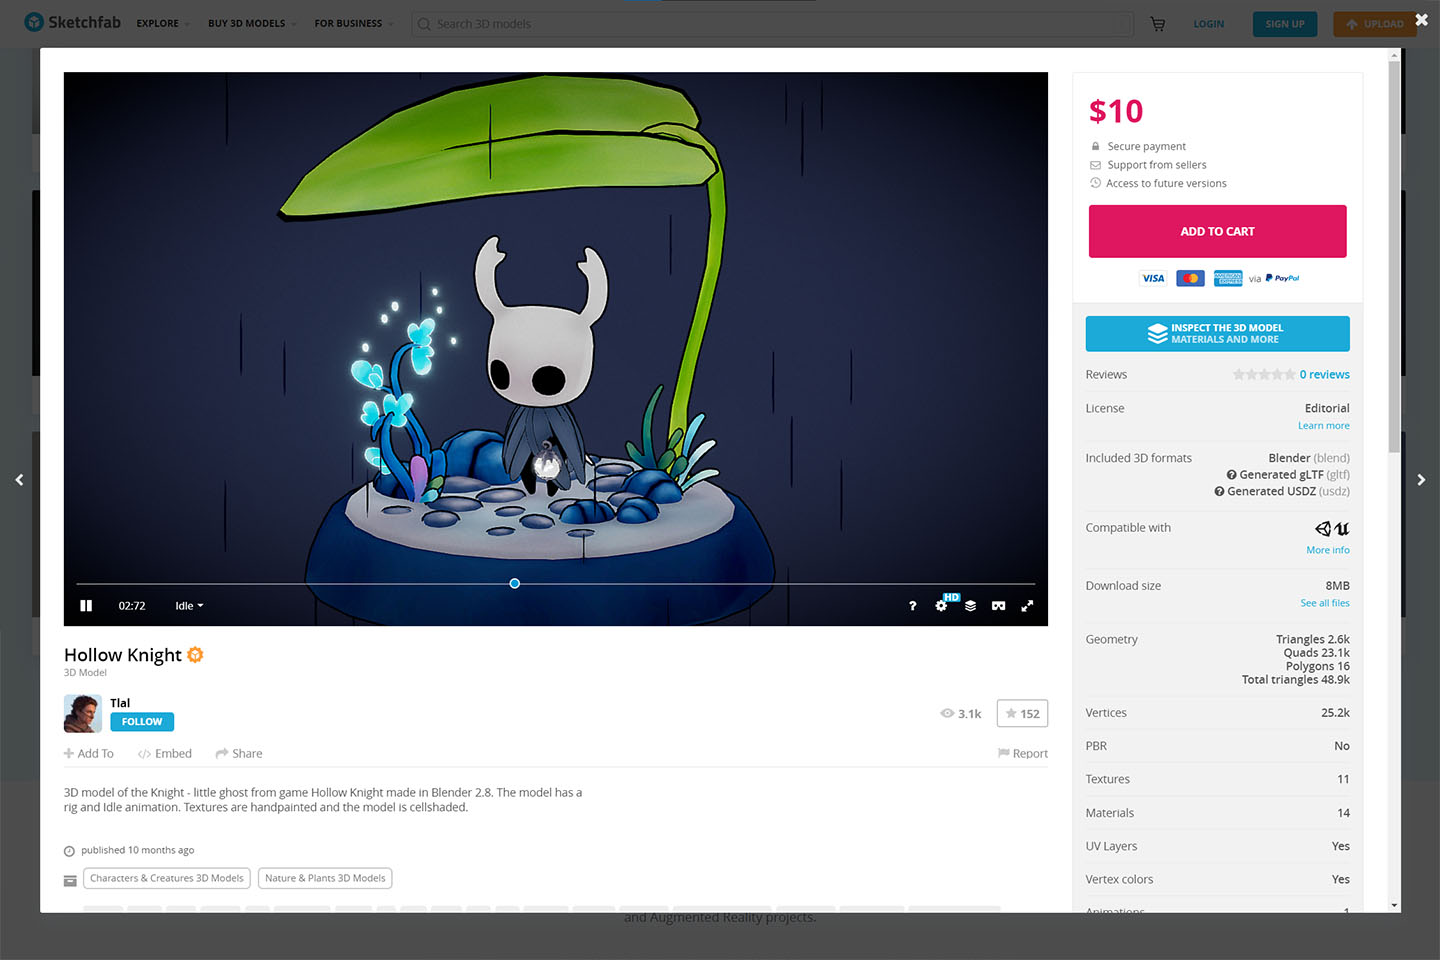The width and height of the screenshot is (1440, 960).
Task: Click the $10 price text
Action: pyautogui.click(x=1116, y=111)
